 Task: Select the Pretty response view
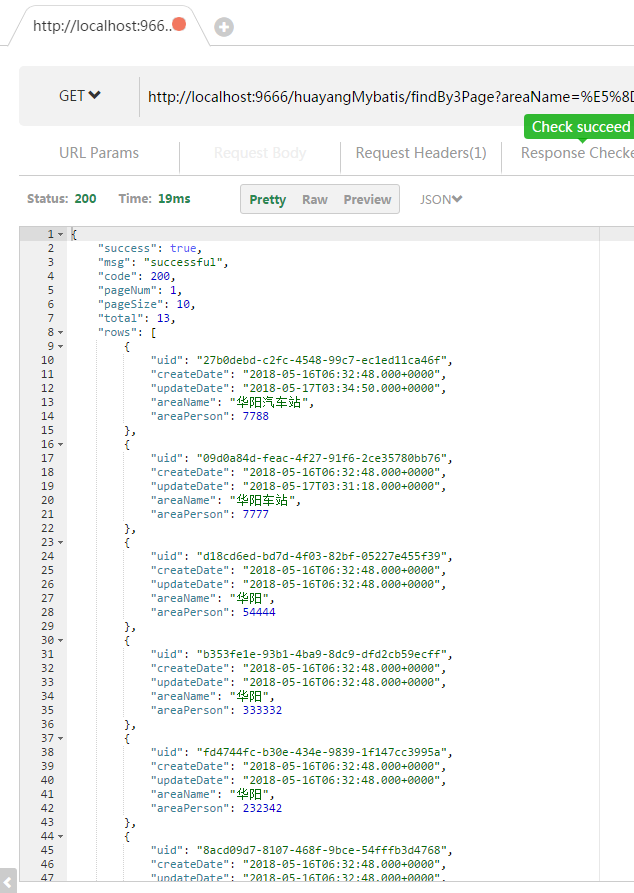pos(268,200)
